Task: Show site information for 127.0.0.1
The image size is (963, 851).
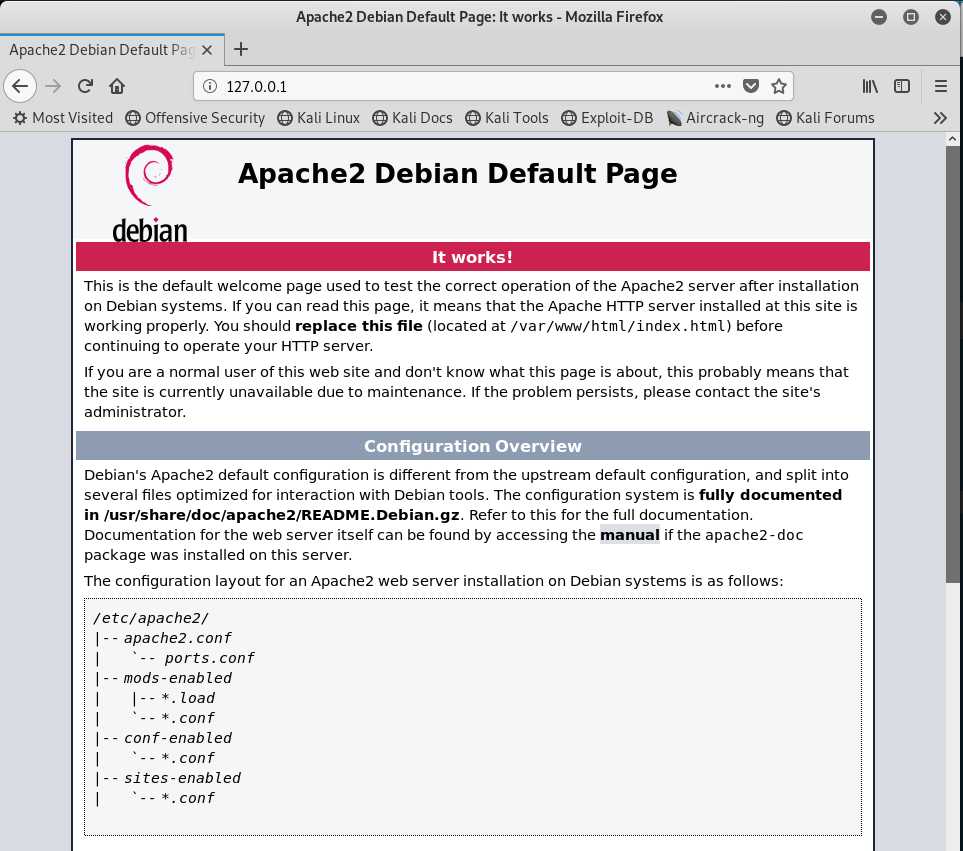Action: pos(210,86)
